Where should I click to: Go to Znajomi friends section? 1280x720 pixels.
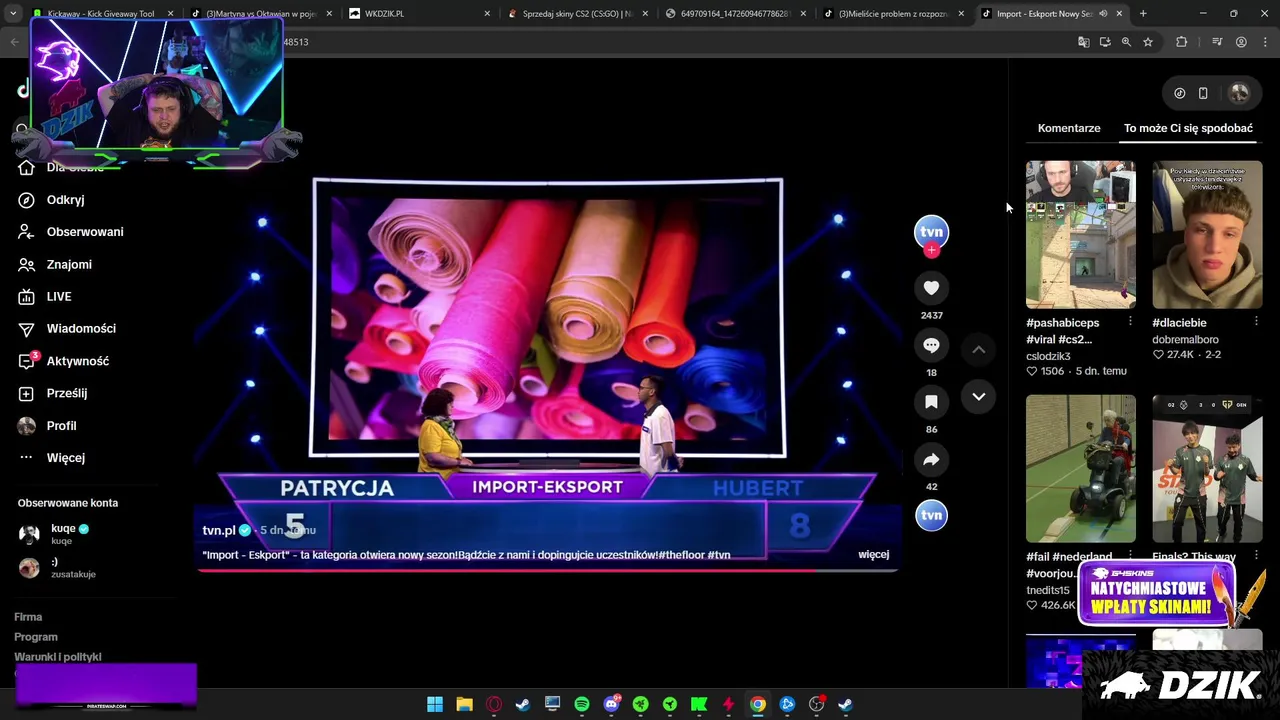pyautogui.click(x=55, y=265)
